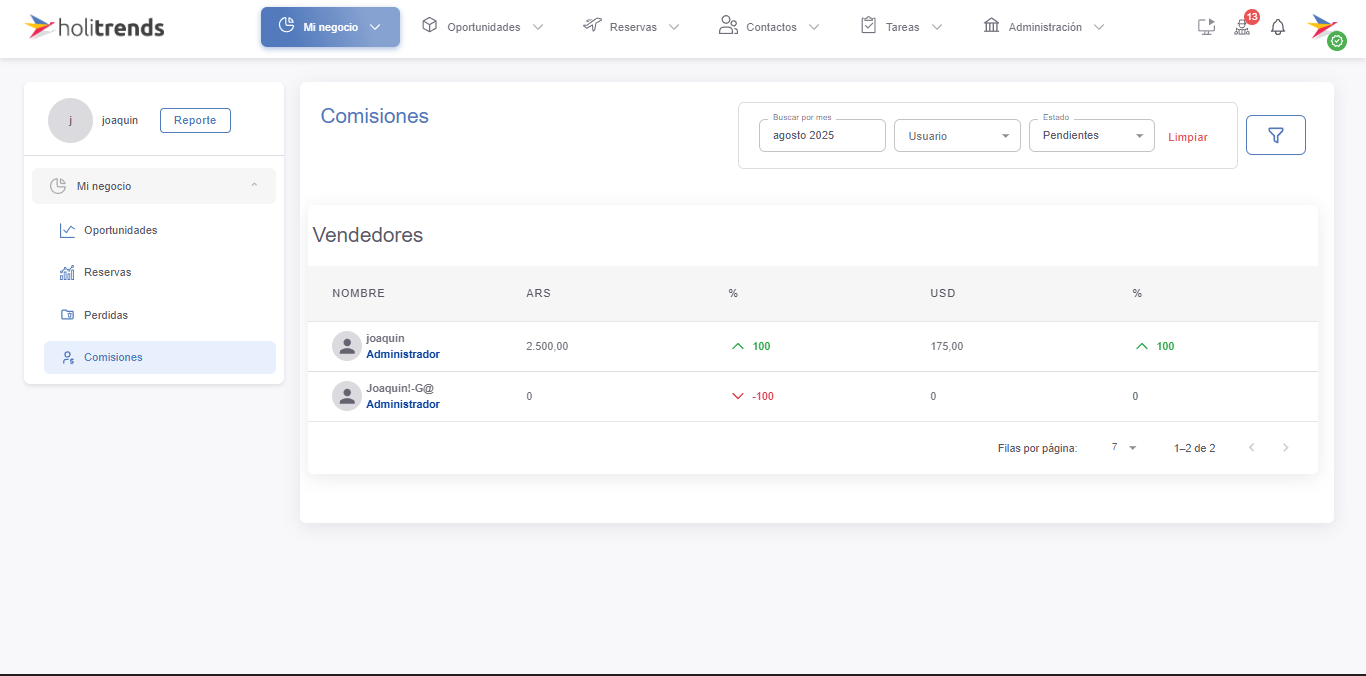Click the bank icon beside Administración
Viewport: 1366px width, 676px height.
pos(991,25)
